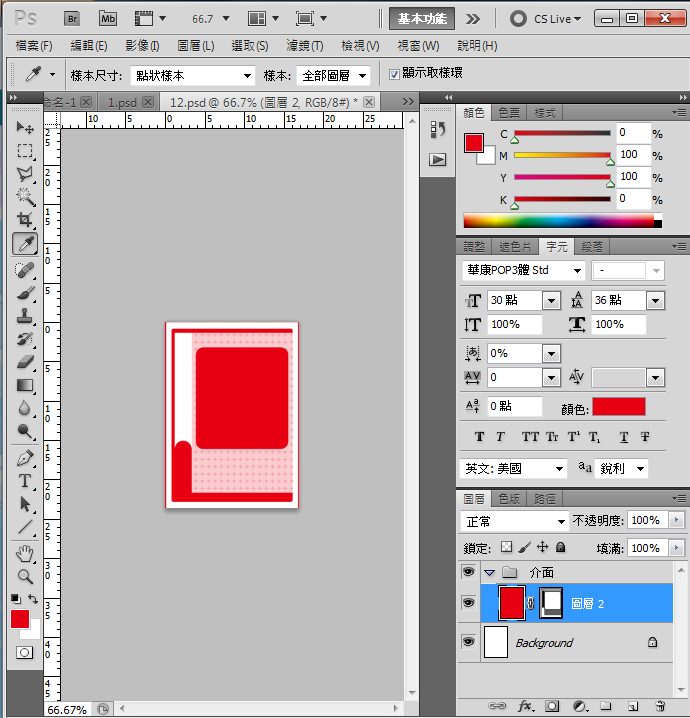Open the 樣本尺寸 dropdown showing 點狀樣本

[192, 76]
